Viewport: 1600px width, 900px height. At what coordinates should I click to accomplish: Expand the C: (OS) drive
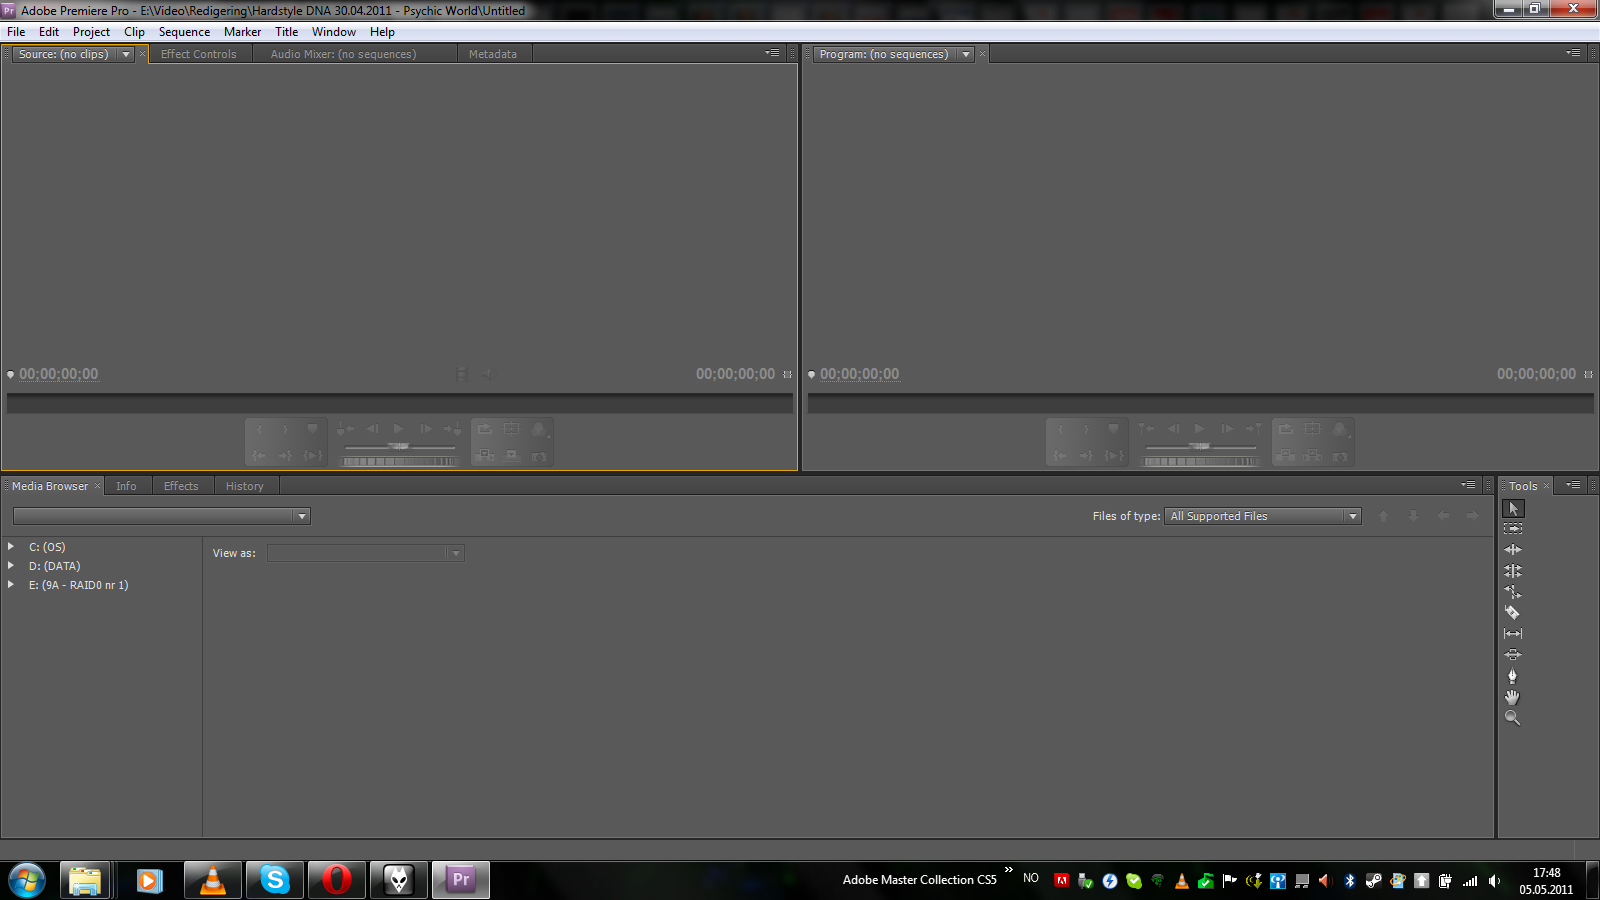coord(11,546)
